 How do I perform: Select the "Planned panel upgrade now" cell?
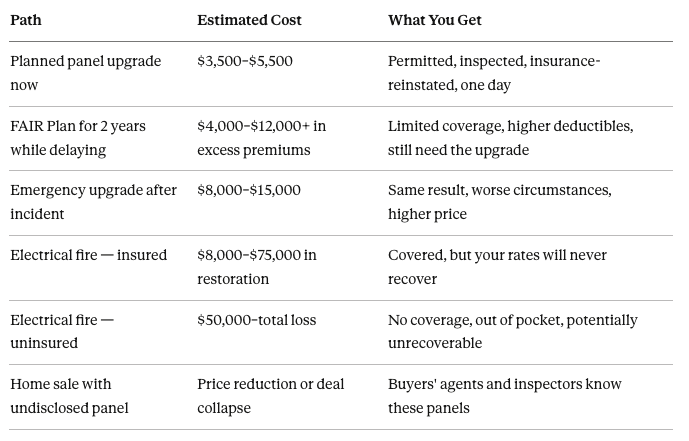(x=85, y=73)
